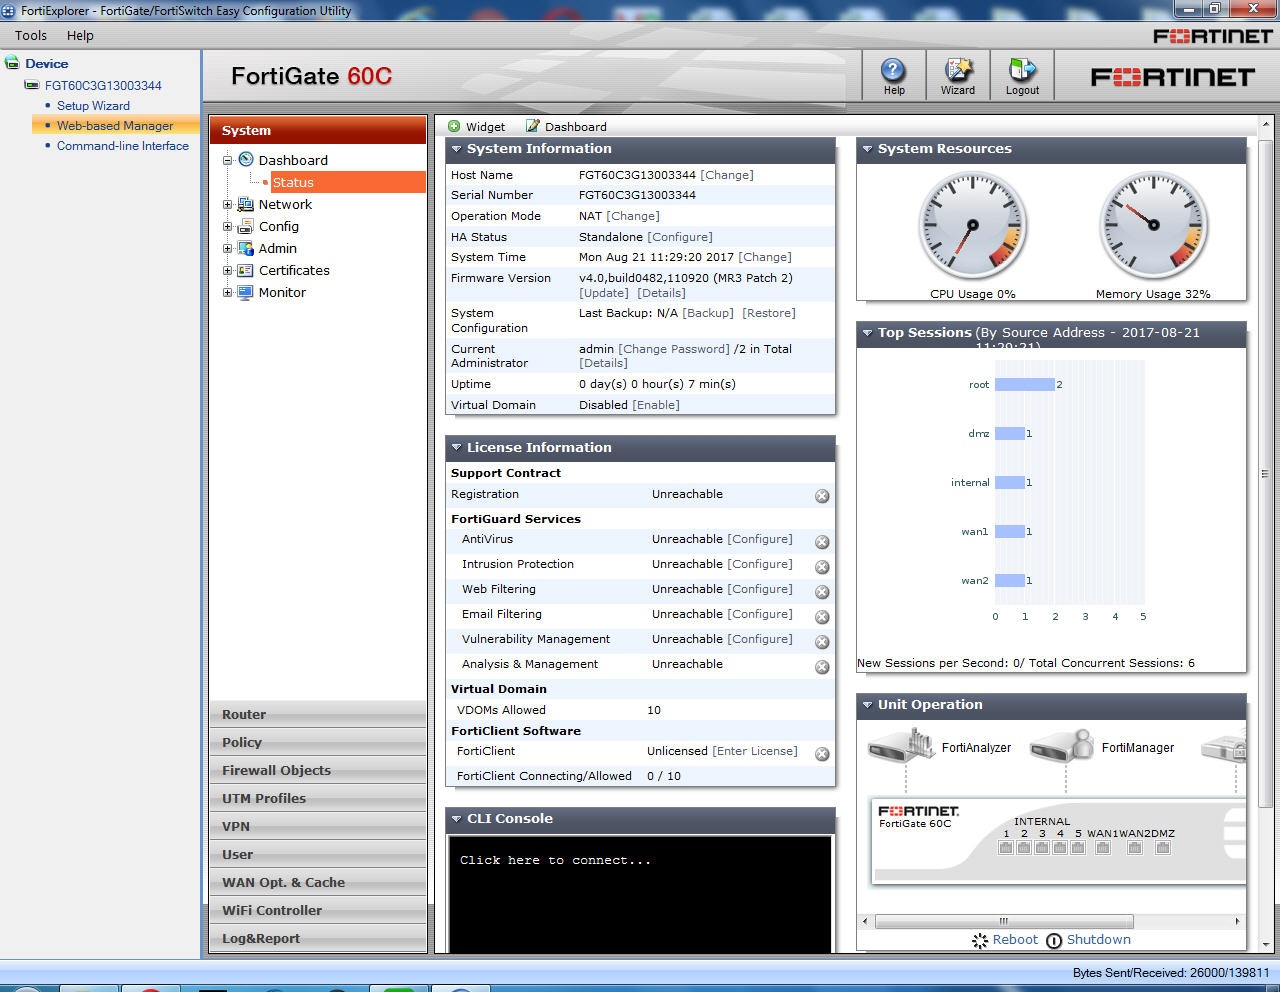Collapse the Unit Operation widget

867,705
